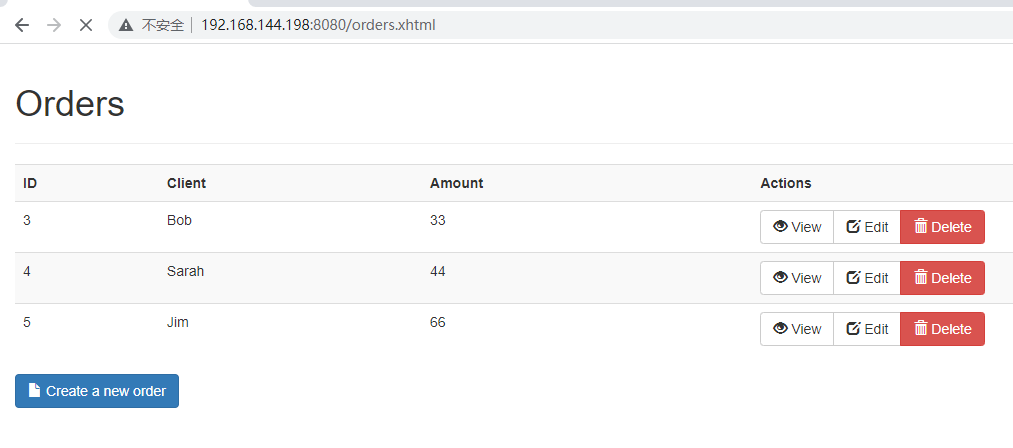Image resolution: width=1013 pixels, height=448 pixels.
Task: Delete order 4 for Sarah
Action: tap(942, 278)
